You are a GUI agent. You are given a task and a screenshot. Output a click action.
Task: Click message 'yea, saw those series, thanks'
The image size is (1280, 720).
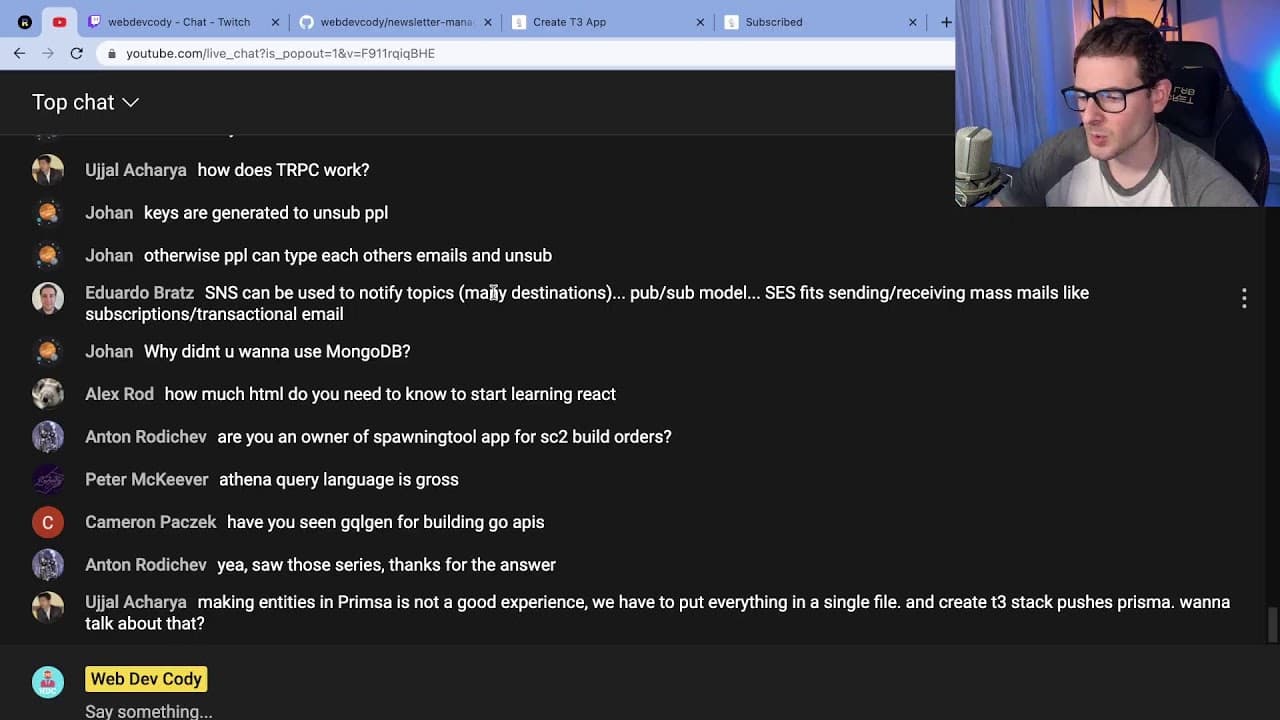pyautogui.click(x=386, y=565)
